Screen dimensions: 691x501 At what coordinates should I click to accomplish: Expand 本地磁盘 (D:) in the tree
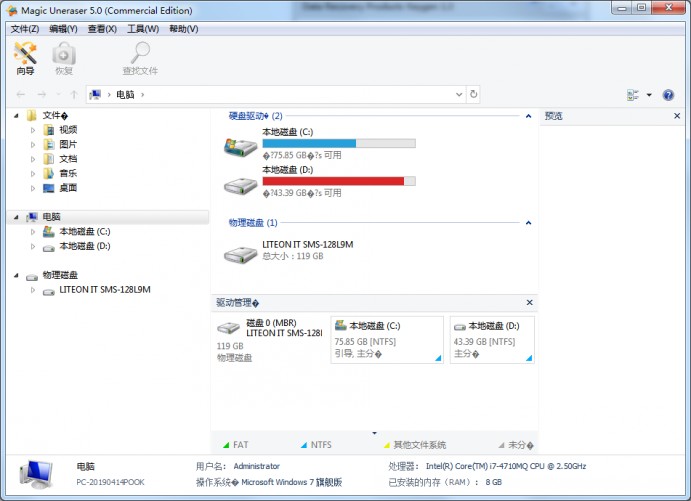(x=33, y=246)
